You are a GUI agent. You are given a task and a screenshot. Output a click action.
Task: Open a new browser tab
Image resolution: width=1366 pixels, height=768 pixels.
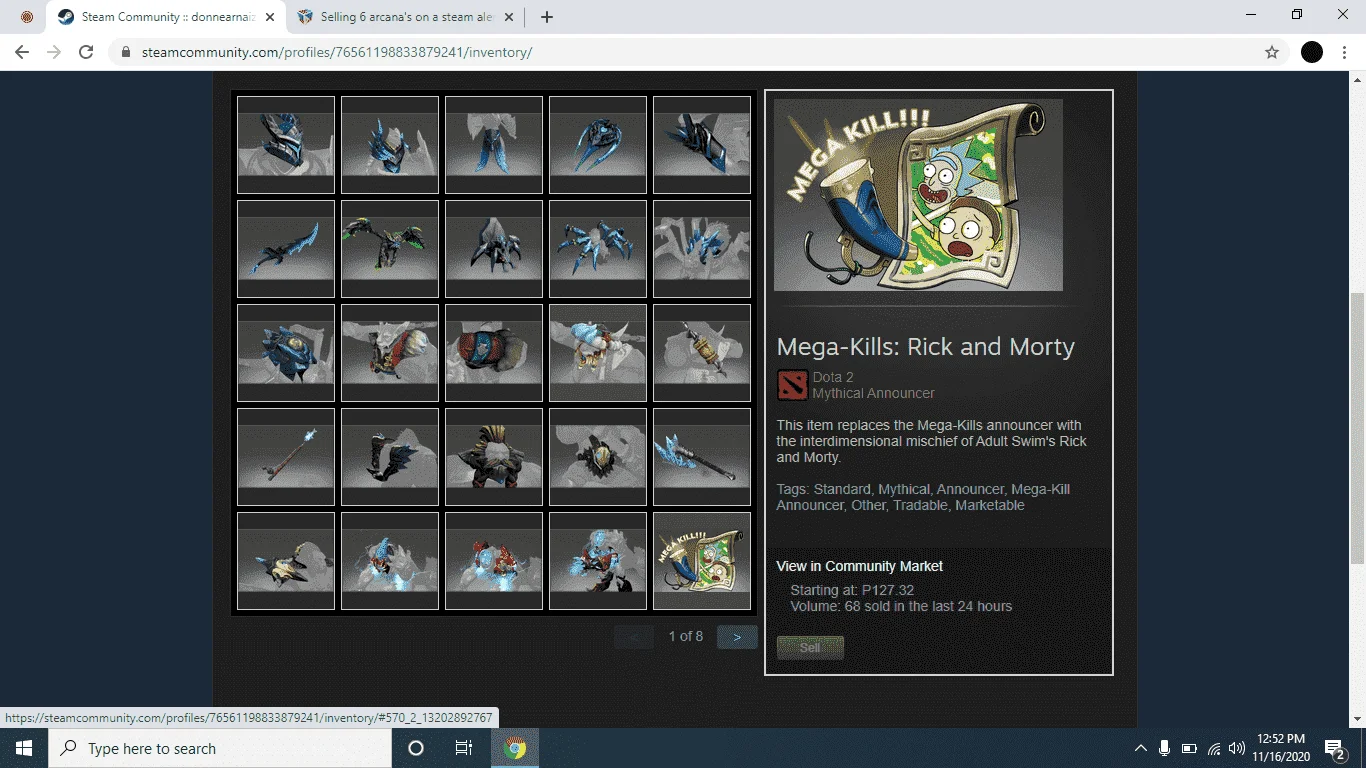(x=547, y=17)
